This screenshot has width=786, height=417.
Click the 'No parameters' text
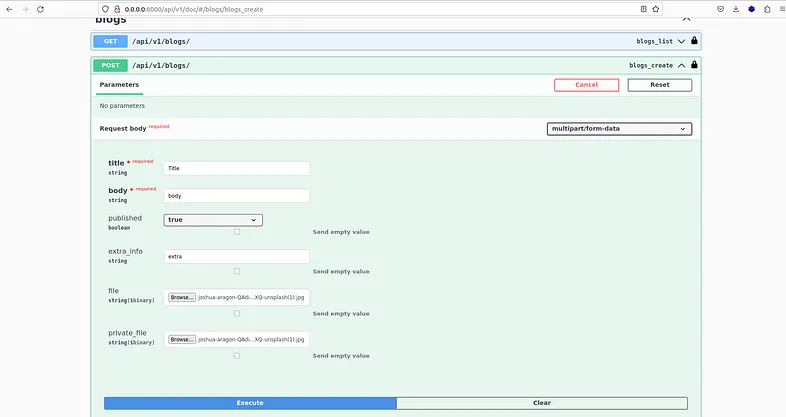pyautogui.click(x=122, y=106)
